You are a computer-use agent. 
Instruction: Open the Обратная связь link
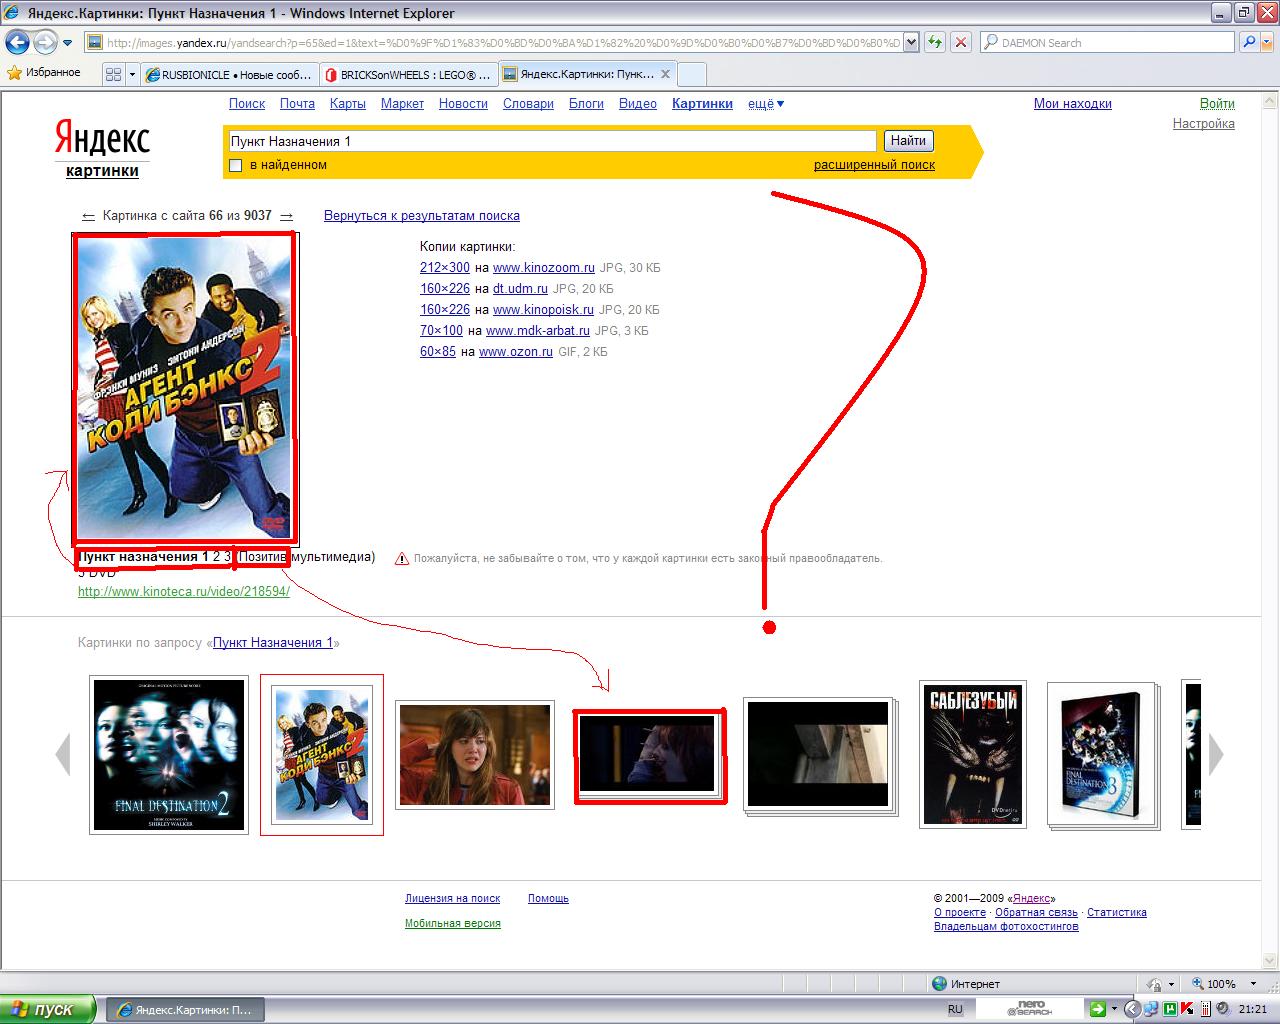pyautogui.click(x=1036, y=913)
